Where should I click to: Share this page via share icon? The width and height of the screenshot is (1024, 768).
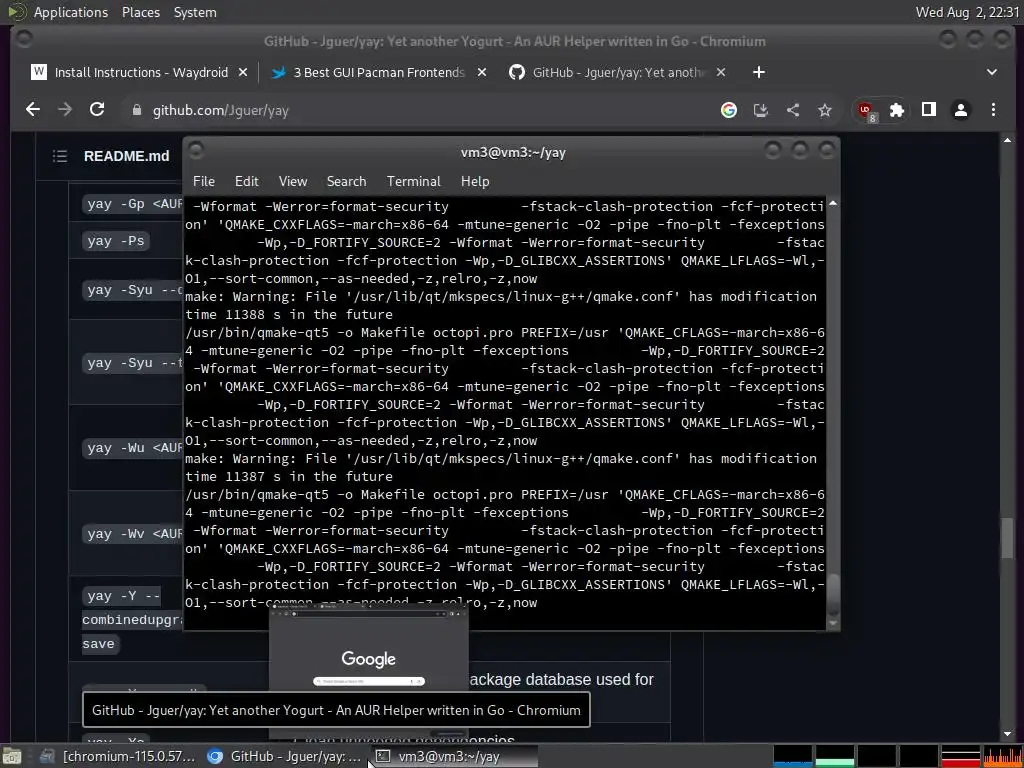[793, 110]
